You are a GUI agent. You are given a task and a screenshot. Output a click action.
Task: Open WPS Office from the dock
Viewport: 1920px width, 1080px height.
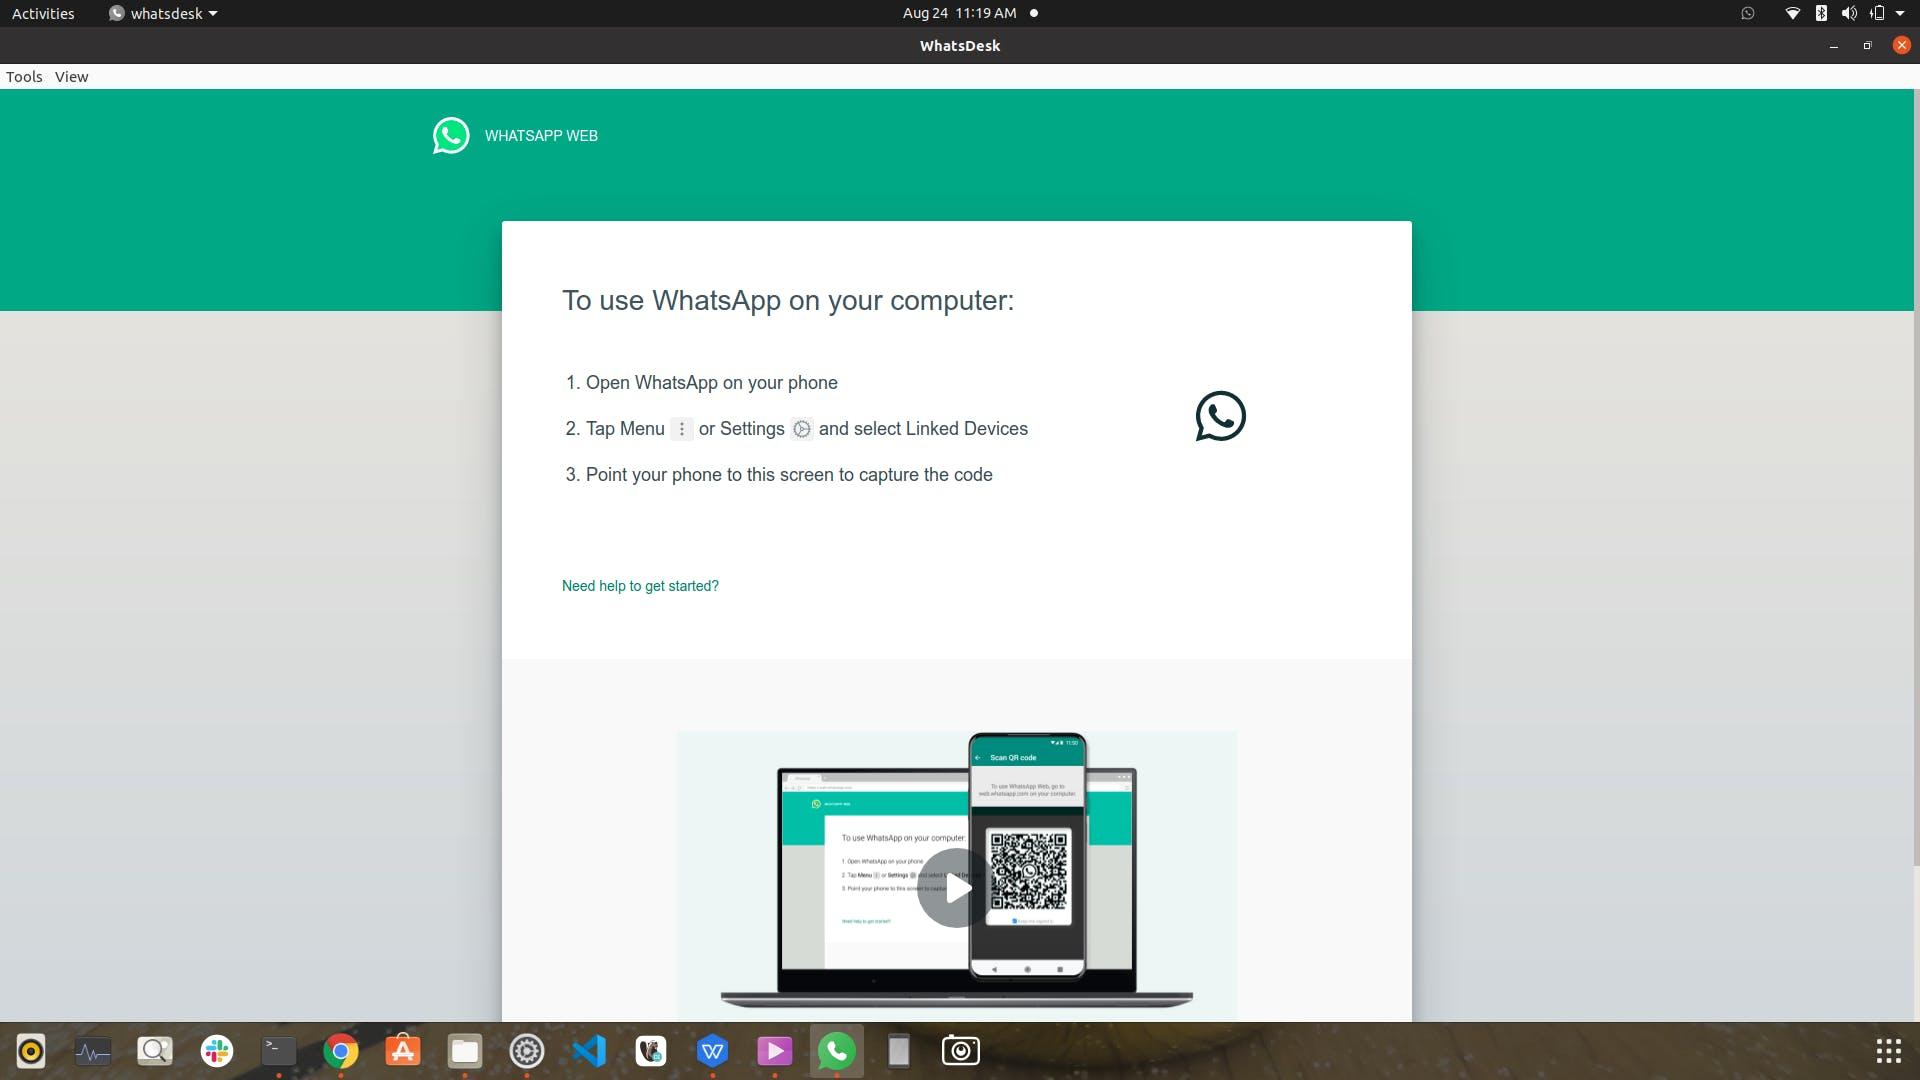click(x=712, y=1051)
